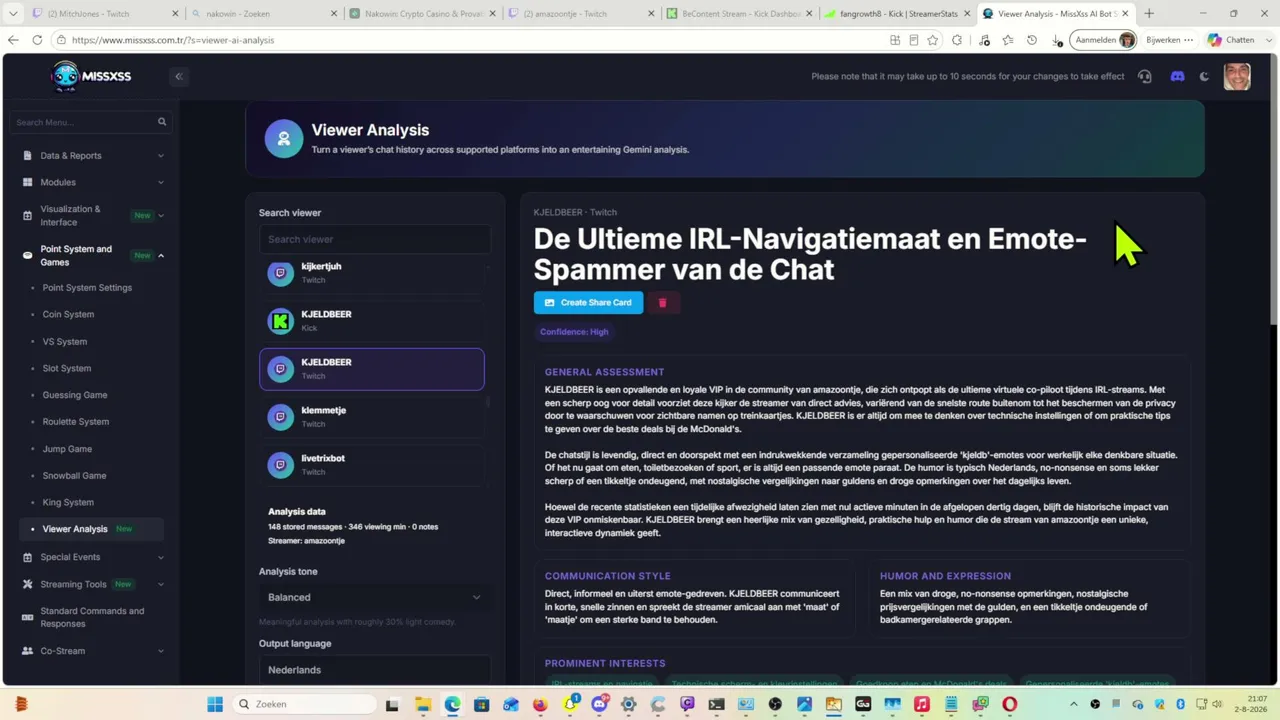Collapse the sidebar with the chevron button

pos(179,76)
